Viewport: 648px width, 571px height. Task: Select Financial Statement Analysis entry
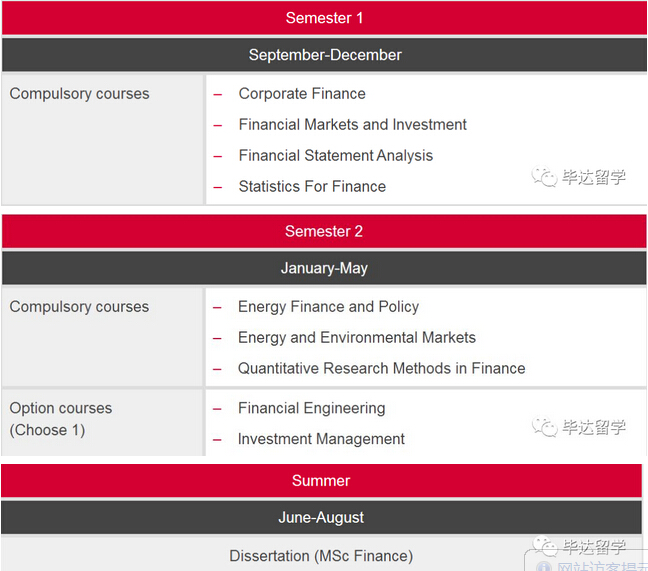336,156
